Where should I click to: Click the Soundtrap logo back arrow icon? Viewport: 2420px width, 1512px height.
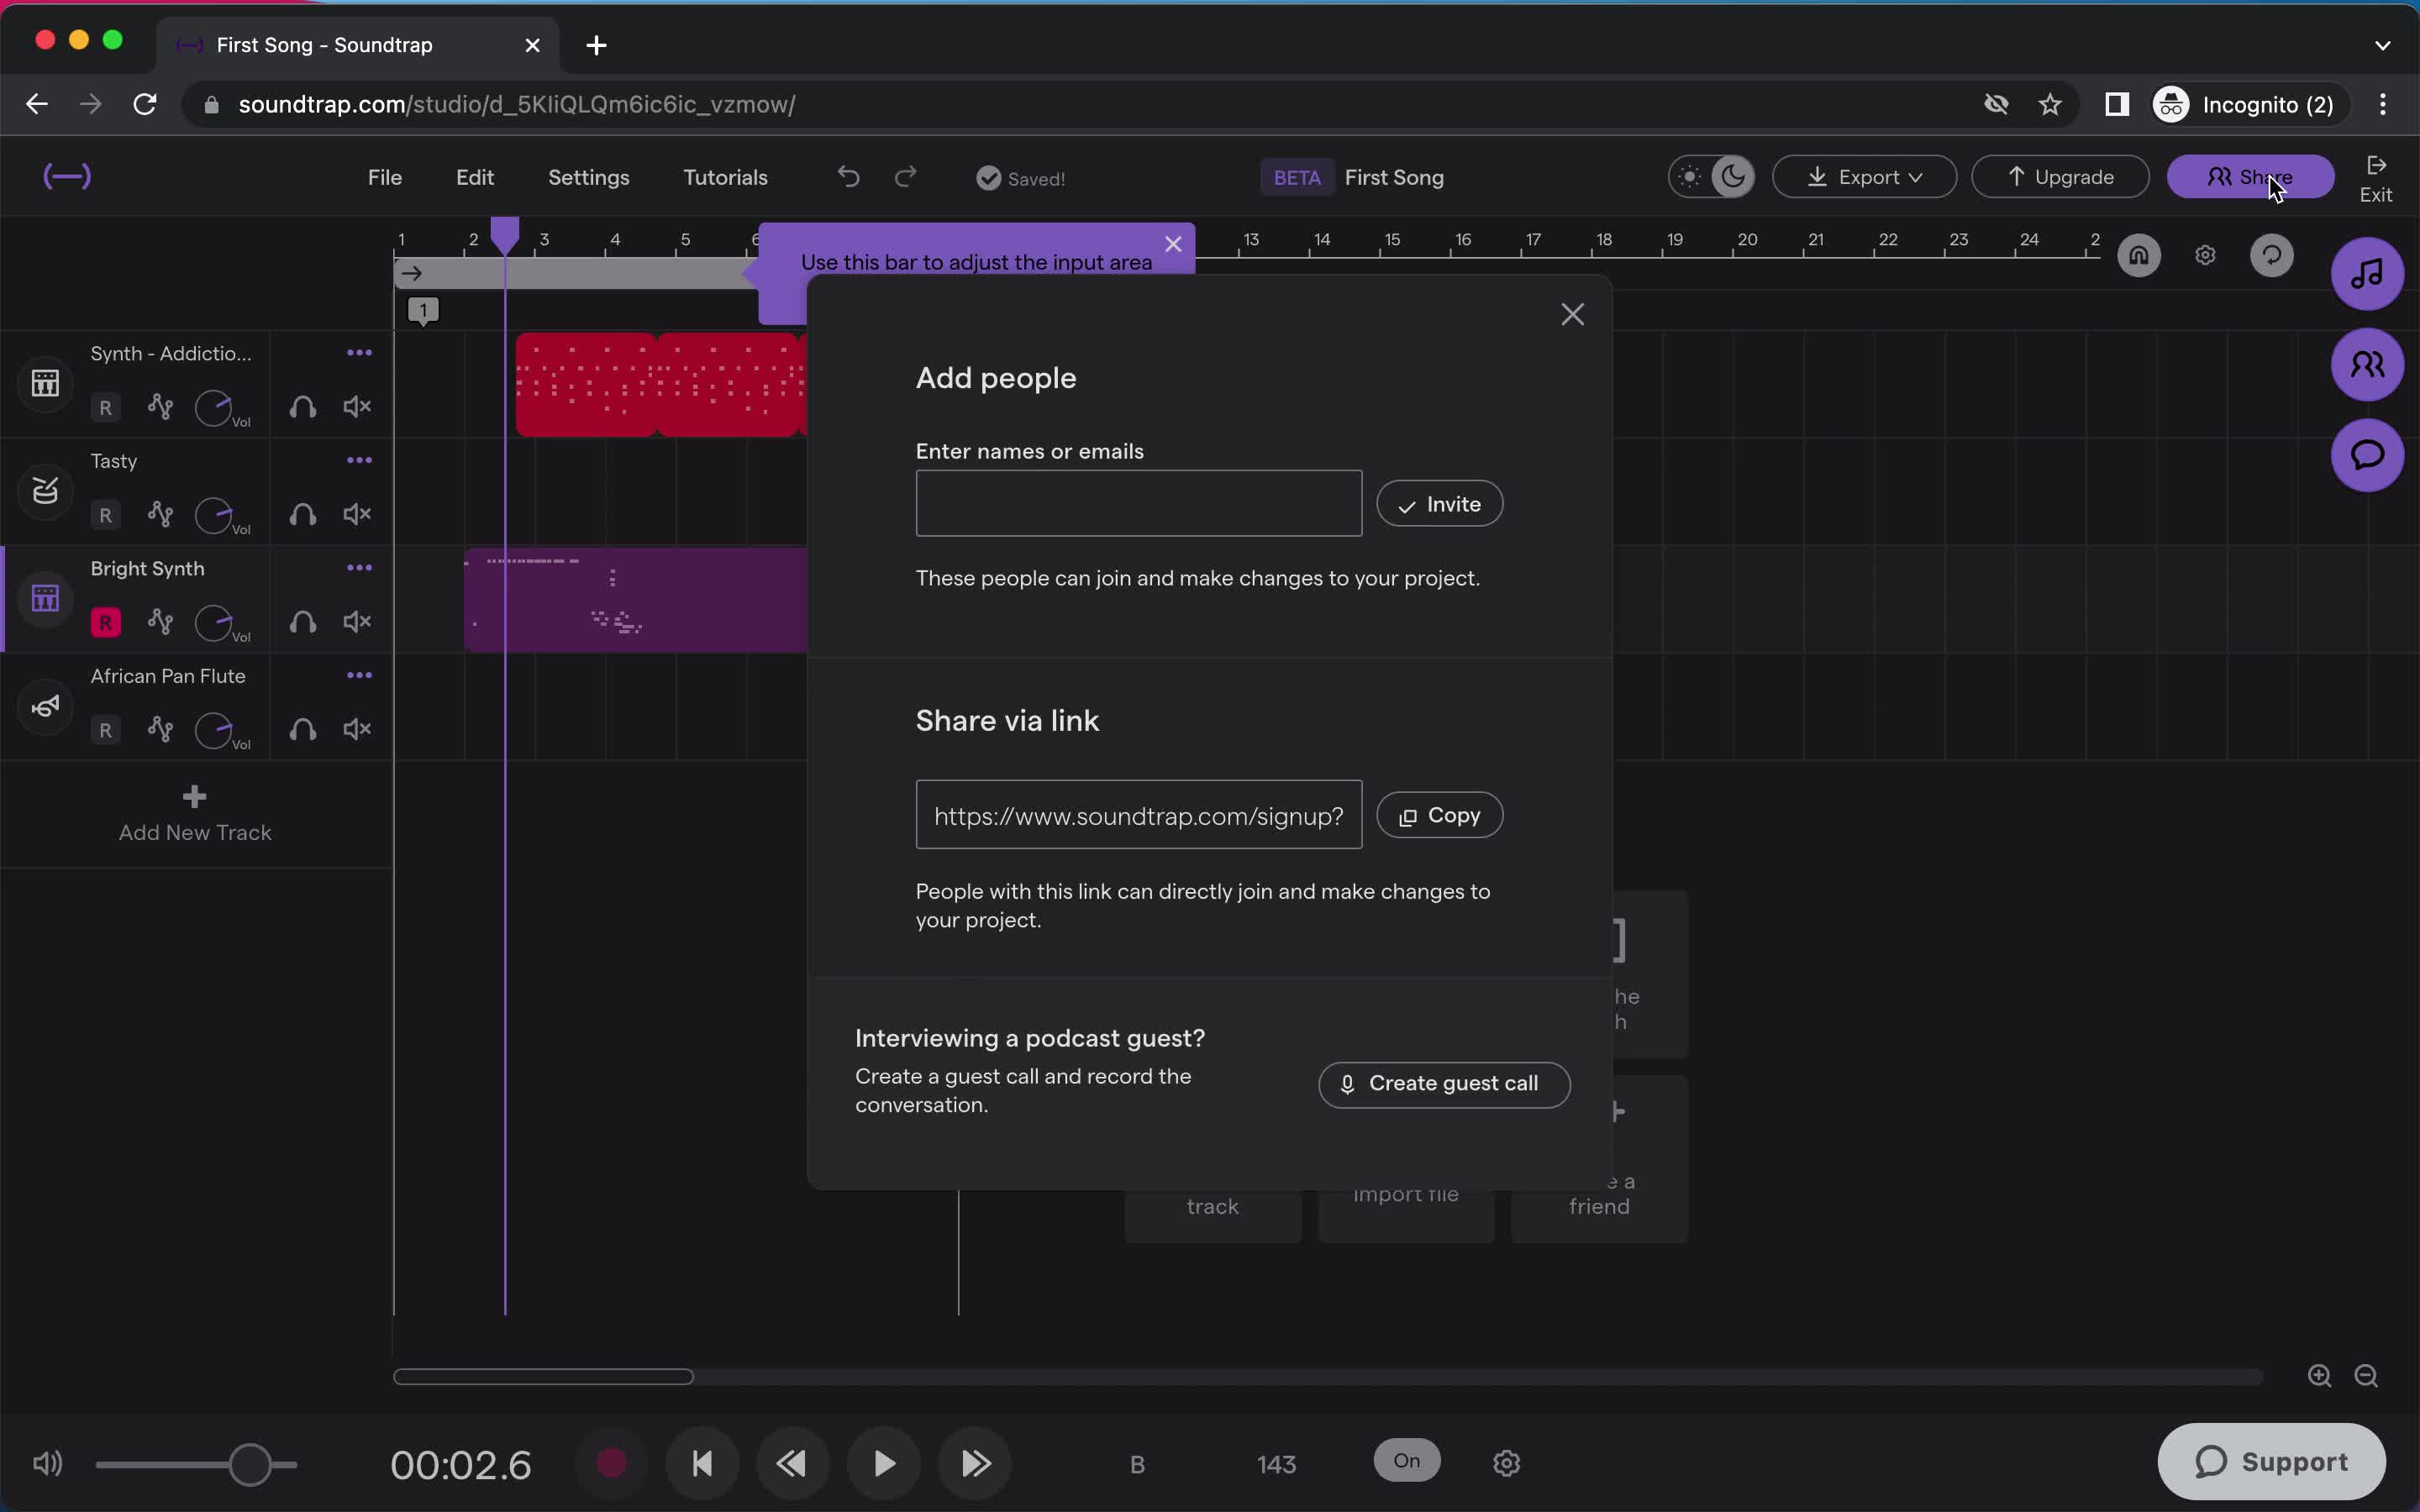click(65, 176)
